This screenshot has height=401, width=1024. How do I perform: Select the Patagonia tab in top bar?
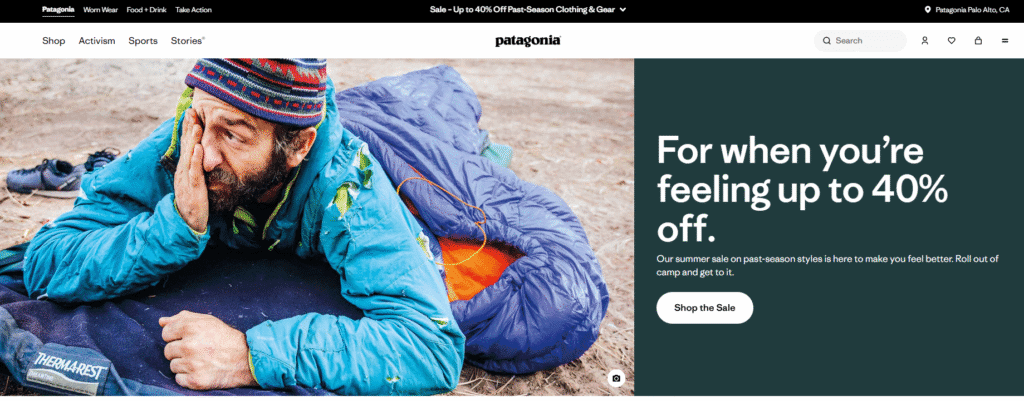(58, 10)
